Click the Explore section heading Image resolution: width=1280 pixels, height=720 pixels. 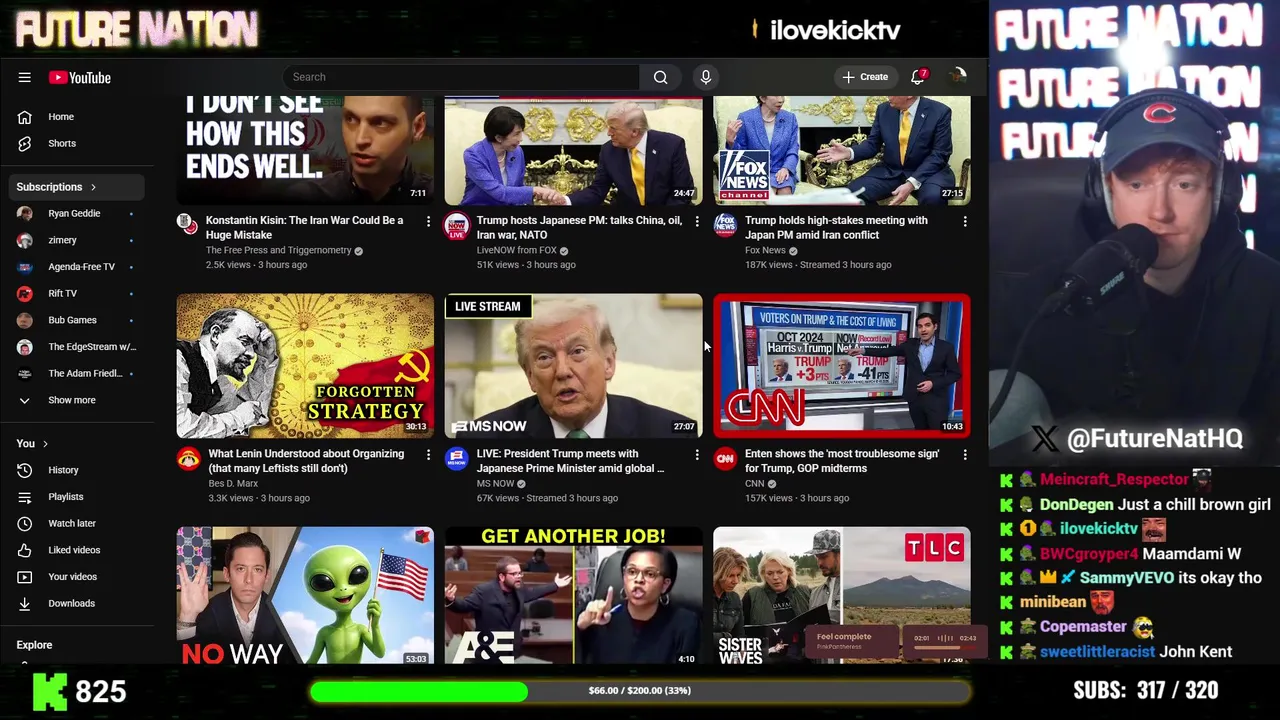pyautogui.click(x=34, y=645)
